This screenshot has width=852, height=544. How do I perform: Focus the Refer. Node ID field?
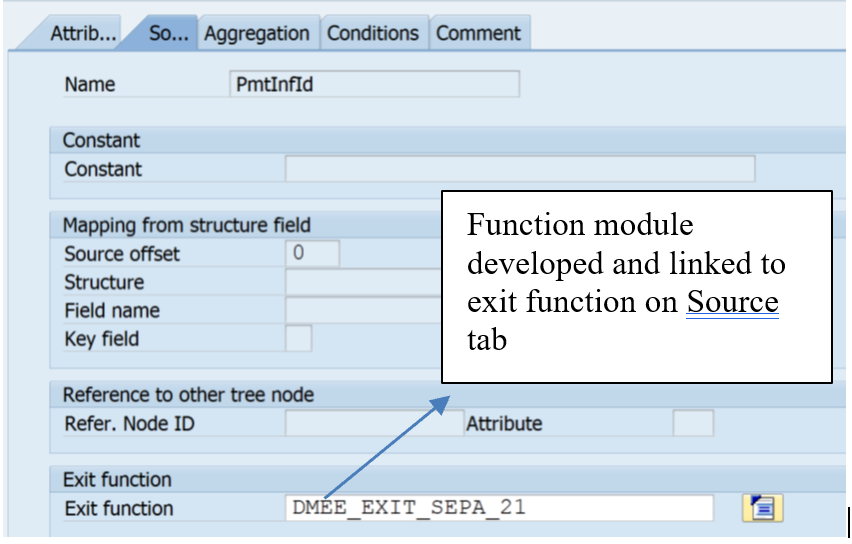click(x=374, y=423)
